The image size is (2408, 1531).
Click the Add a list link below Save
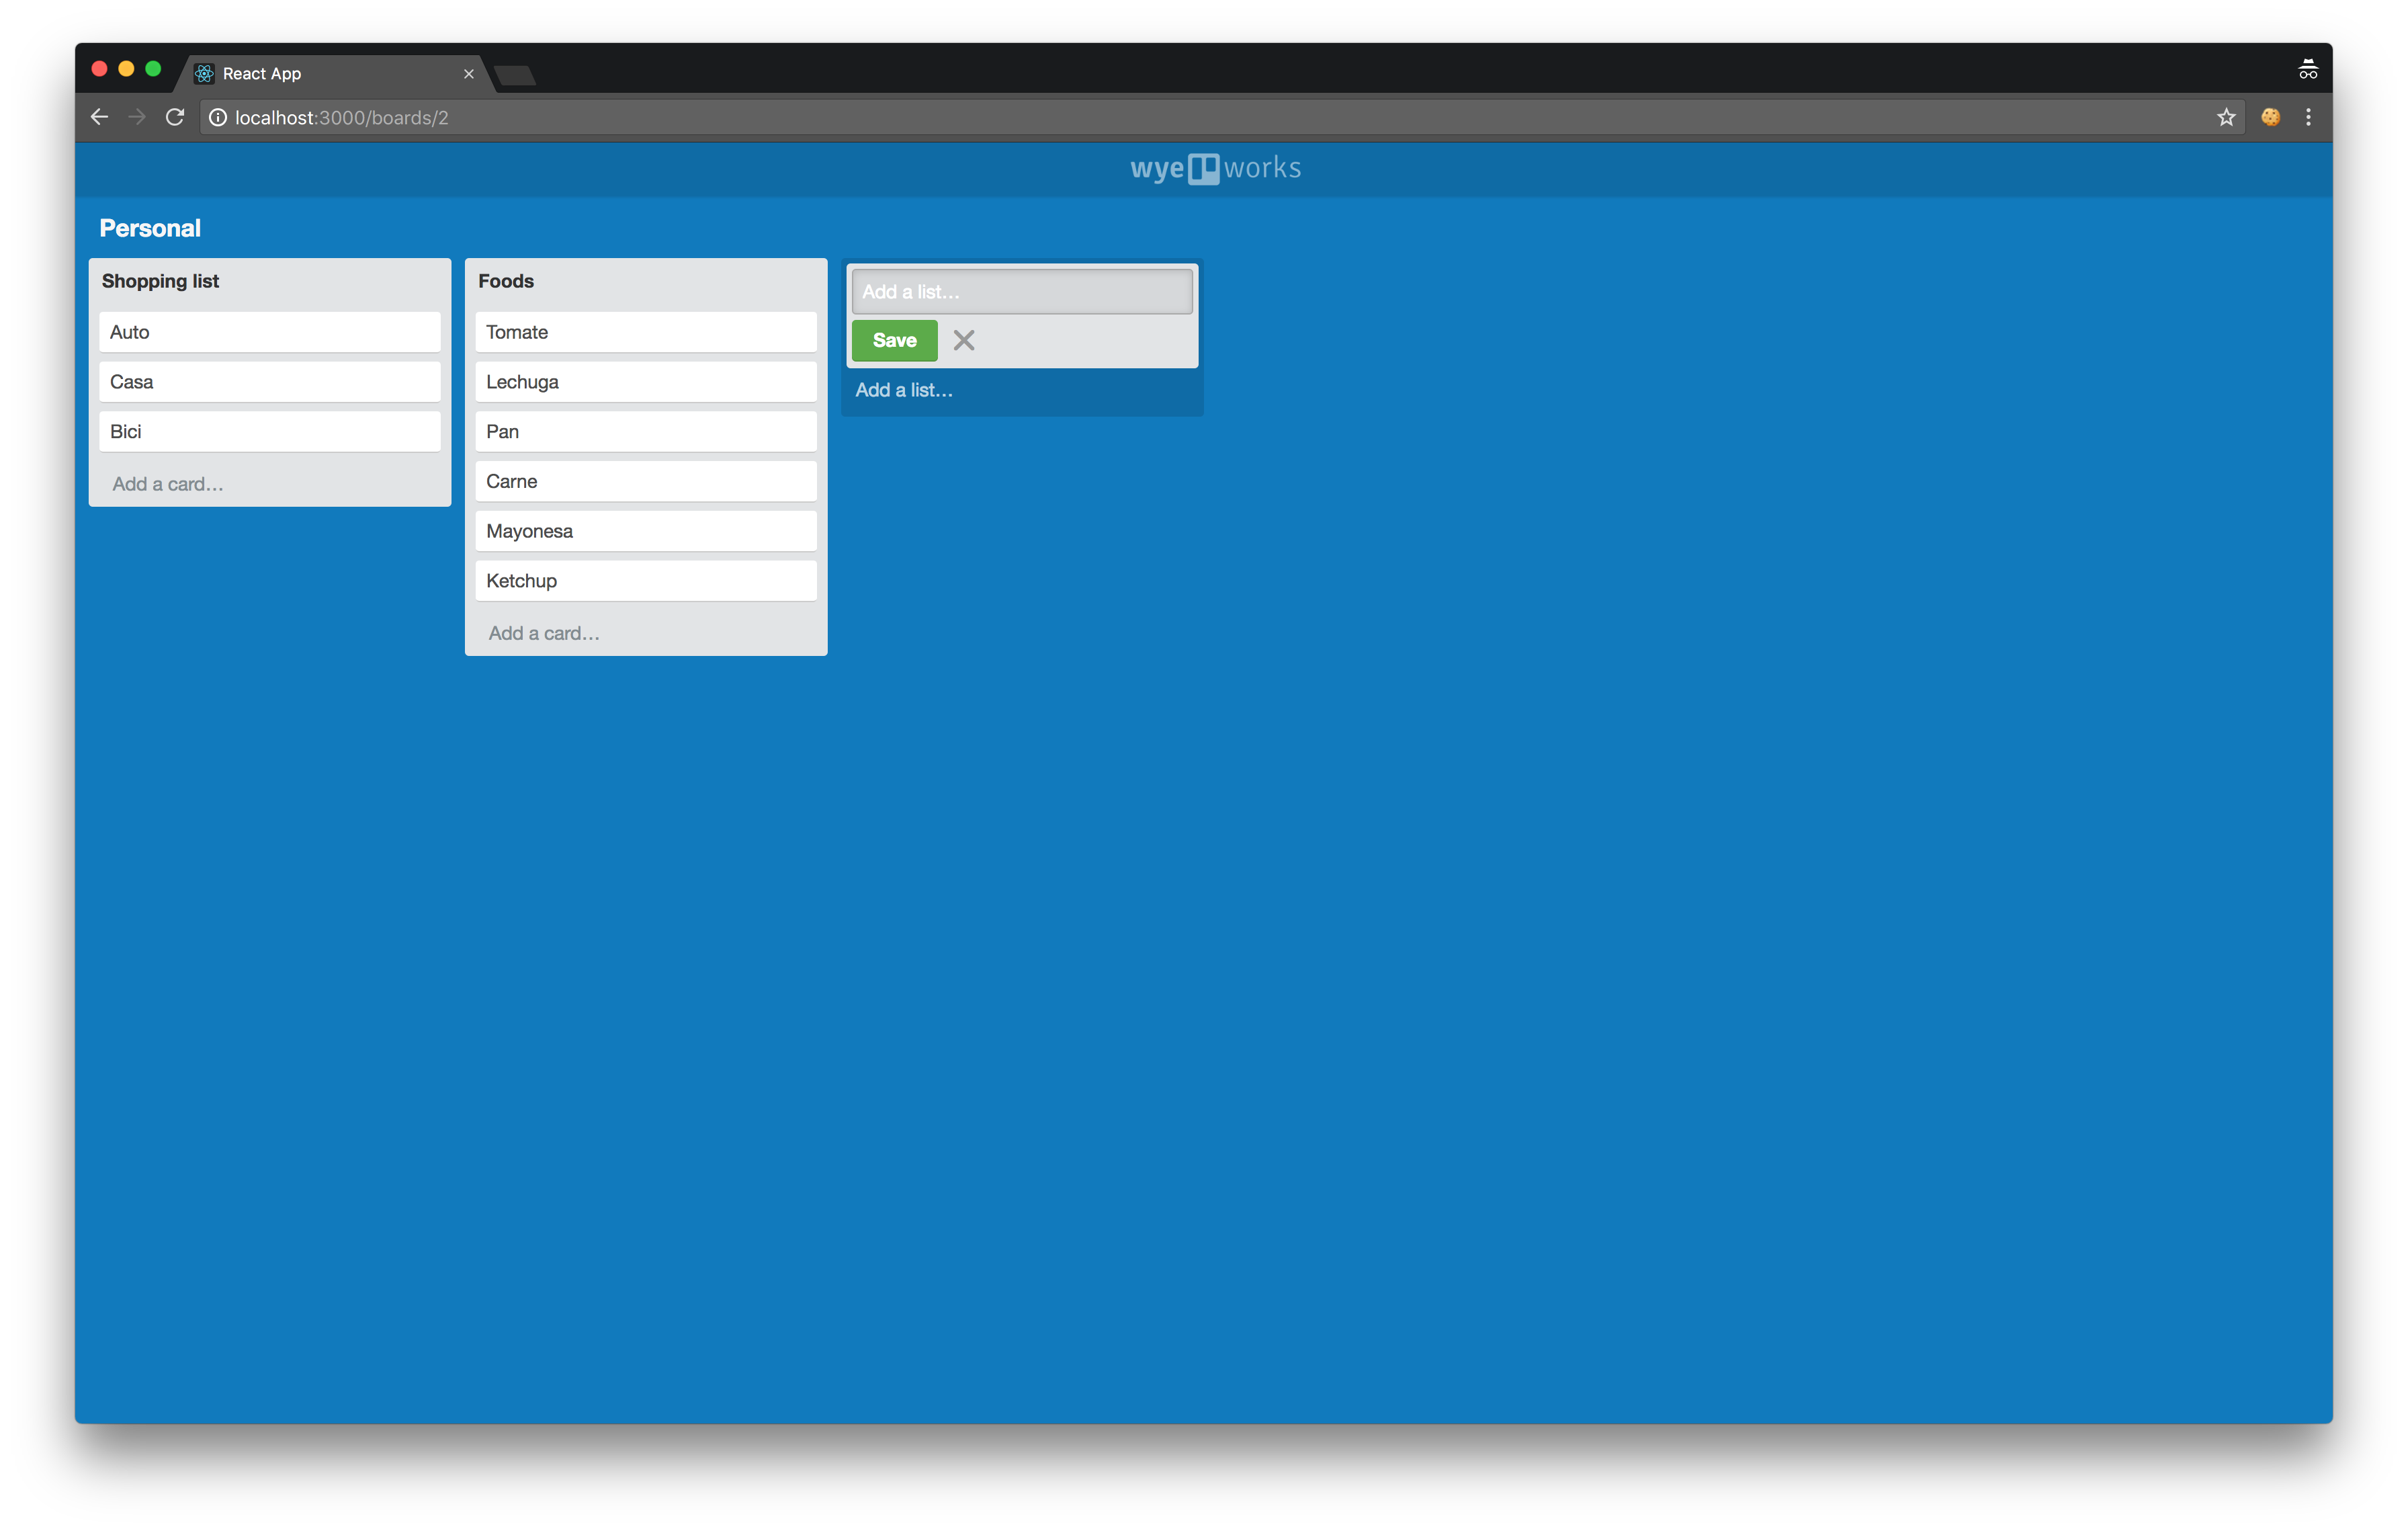click(x=904, y=390)
